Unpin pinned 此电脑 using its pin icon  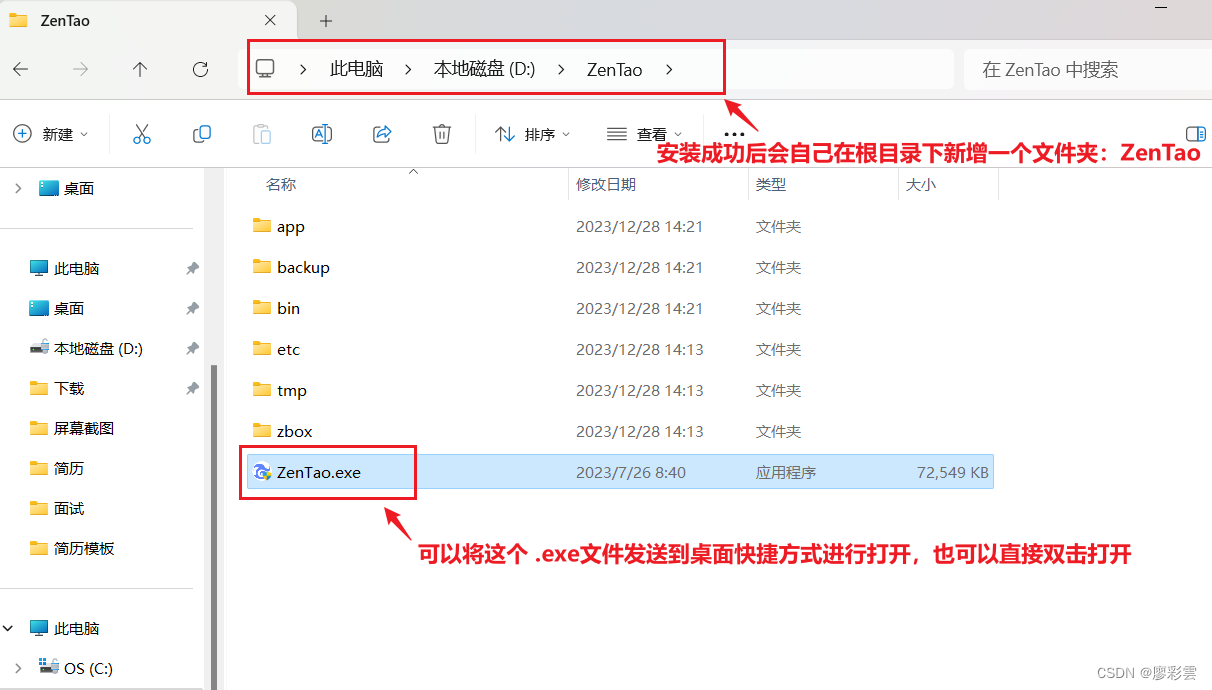(192, 269)
